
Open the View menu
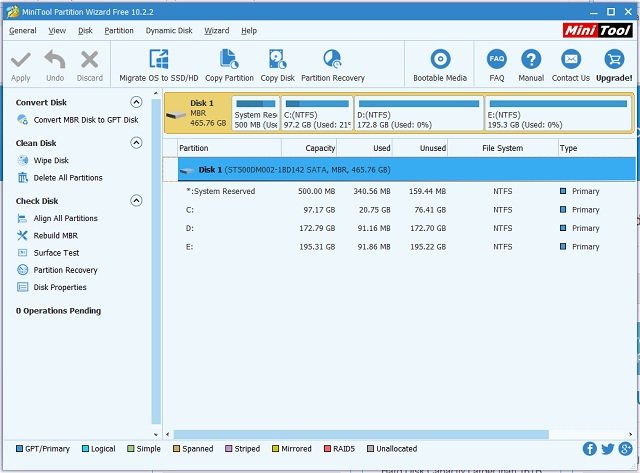pyautogui.click(x=57, y=31)
